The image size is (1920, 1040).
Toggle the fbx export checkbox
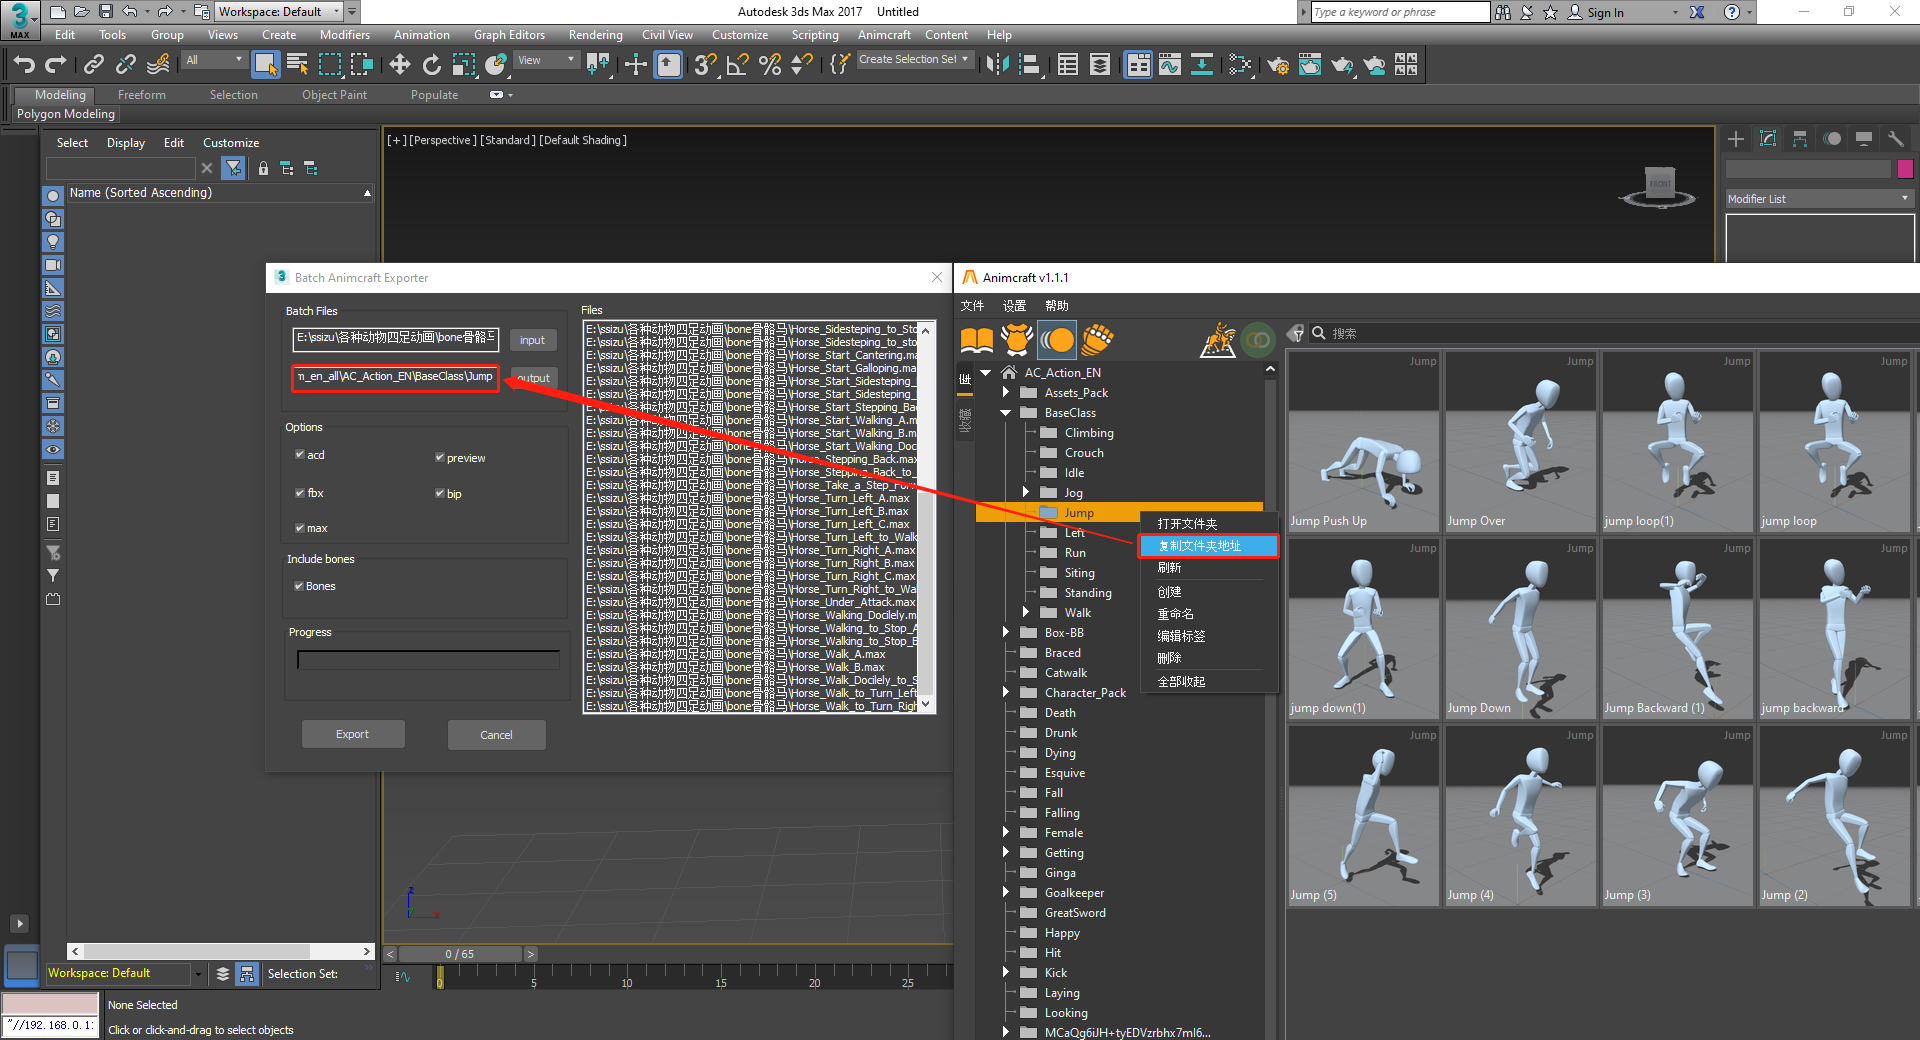[x=300, y=493]
